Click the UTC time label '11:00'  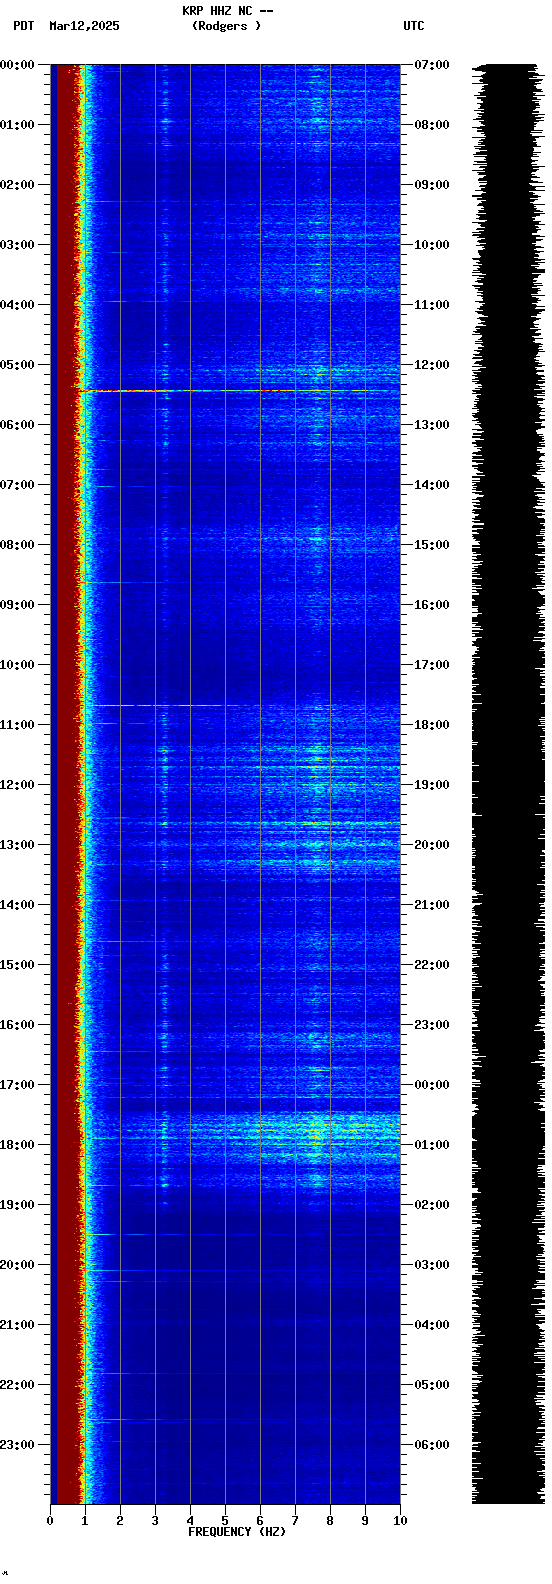point(432,305)
